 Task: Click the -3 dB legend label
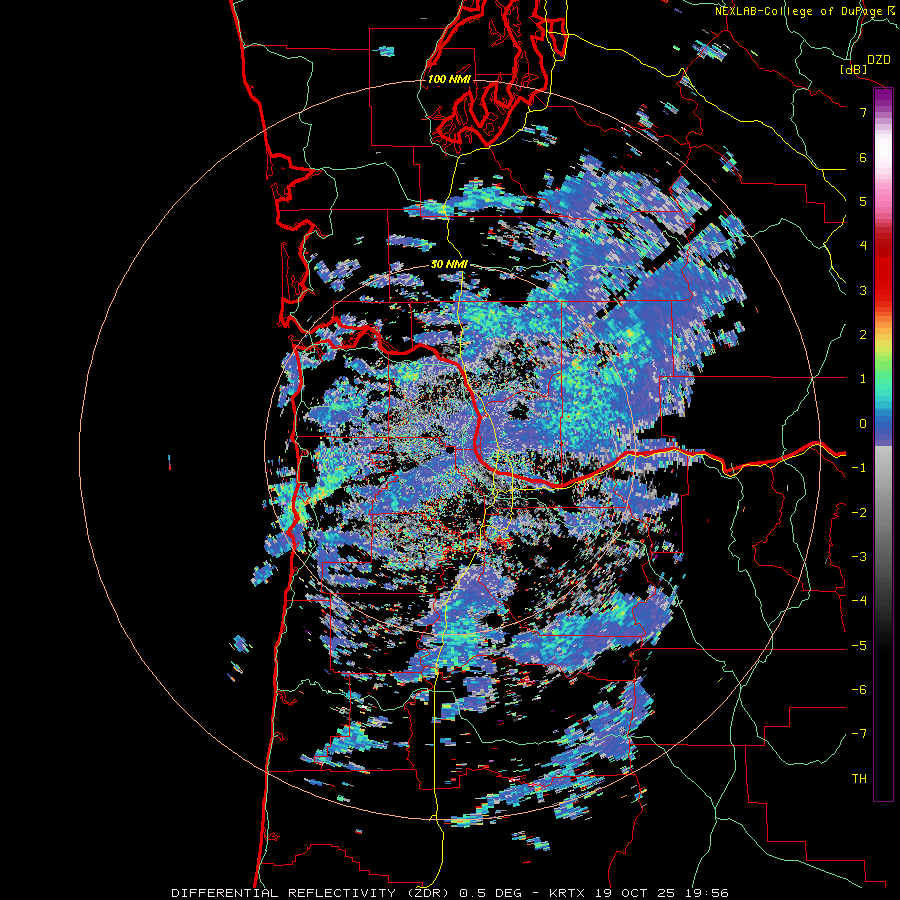[x=859, y=557]
